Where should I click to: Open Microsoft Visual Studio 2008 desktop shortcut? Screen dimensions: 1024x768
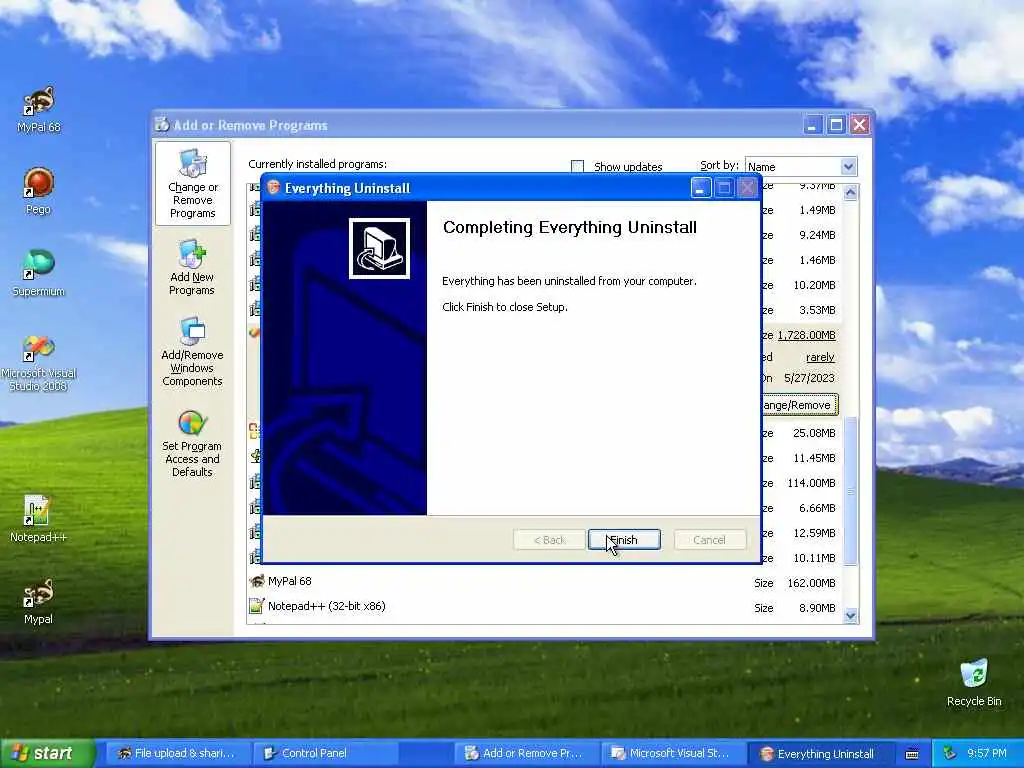(39, 362)
